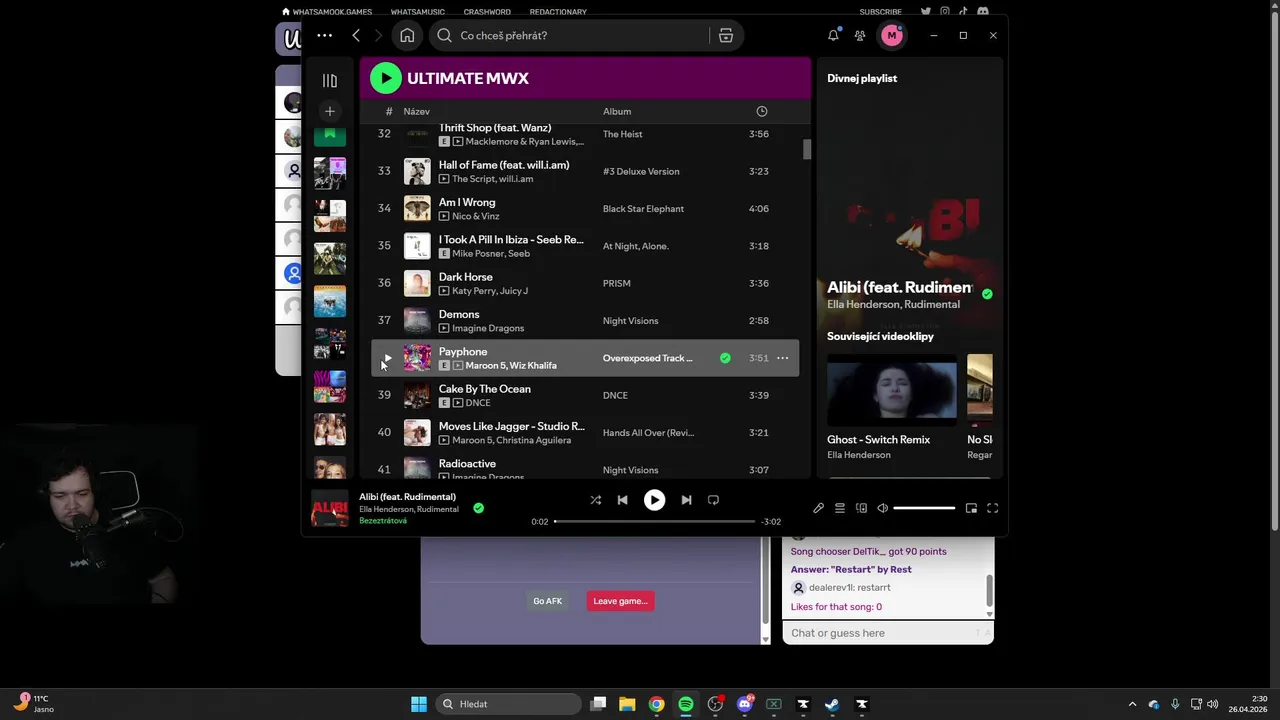Skip to the previous track
The image size is (1280, 720).
622,500
